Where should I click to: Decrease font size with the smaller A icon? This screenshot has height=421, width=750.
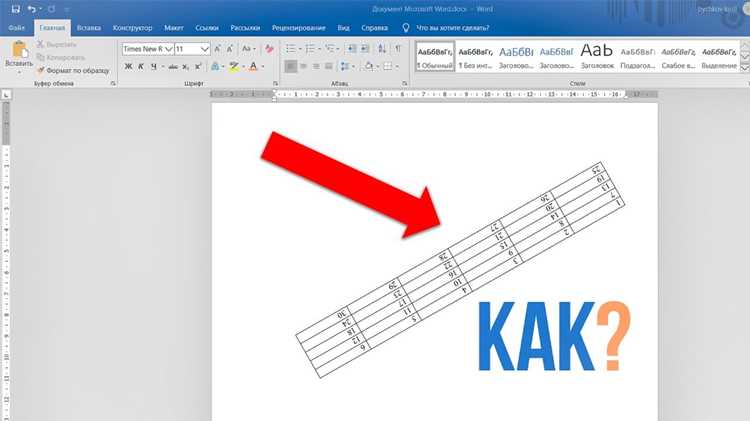[x=230, y=49]
